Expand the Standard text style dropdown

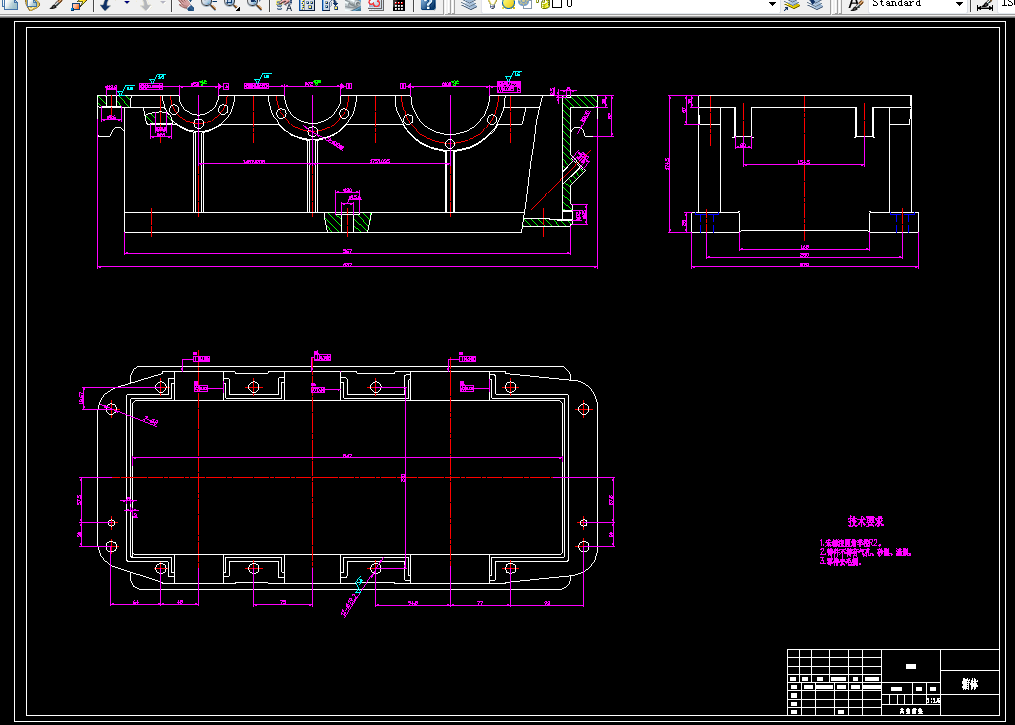[959, 4]
